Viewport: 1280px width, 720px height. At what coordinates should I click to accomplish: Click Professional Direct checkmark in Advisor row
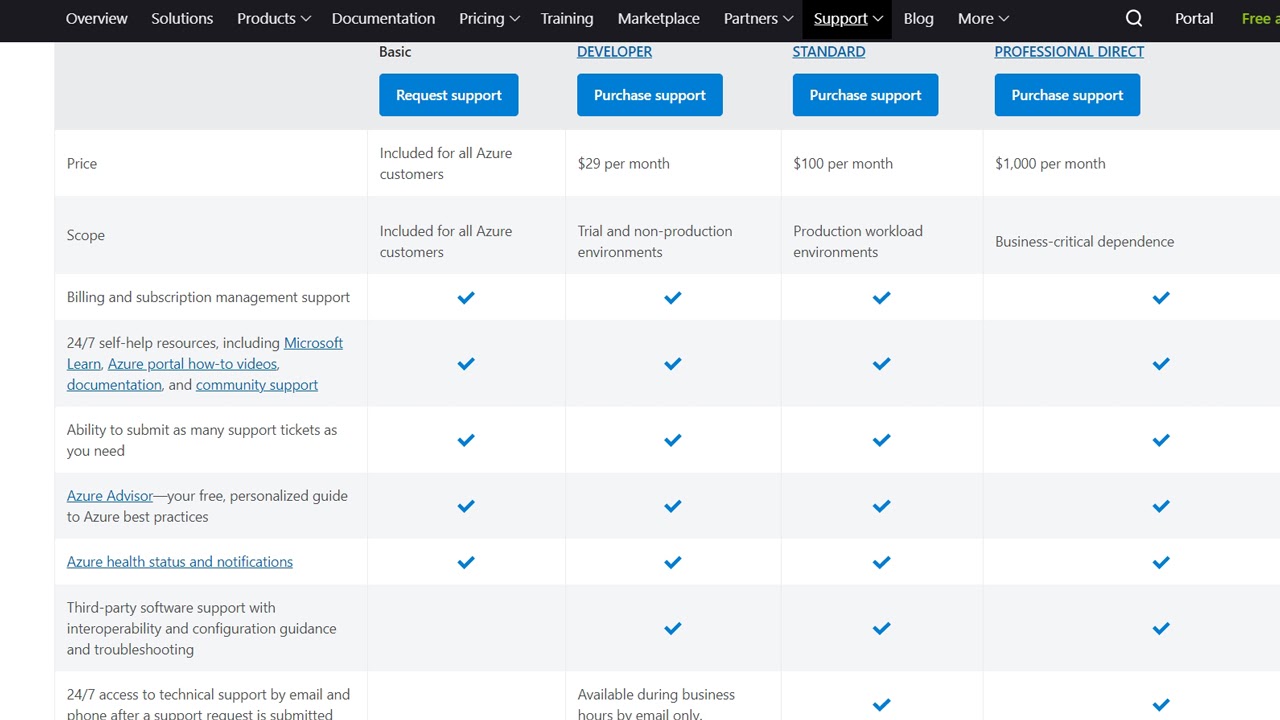point(1161,505)
